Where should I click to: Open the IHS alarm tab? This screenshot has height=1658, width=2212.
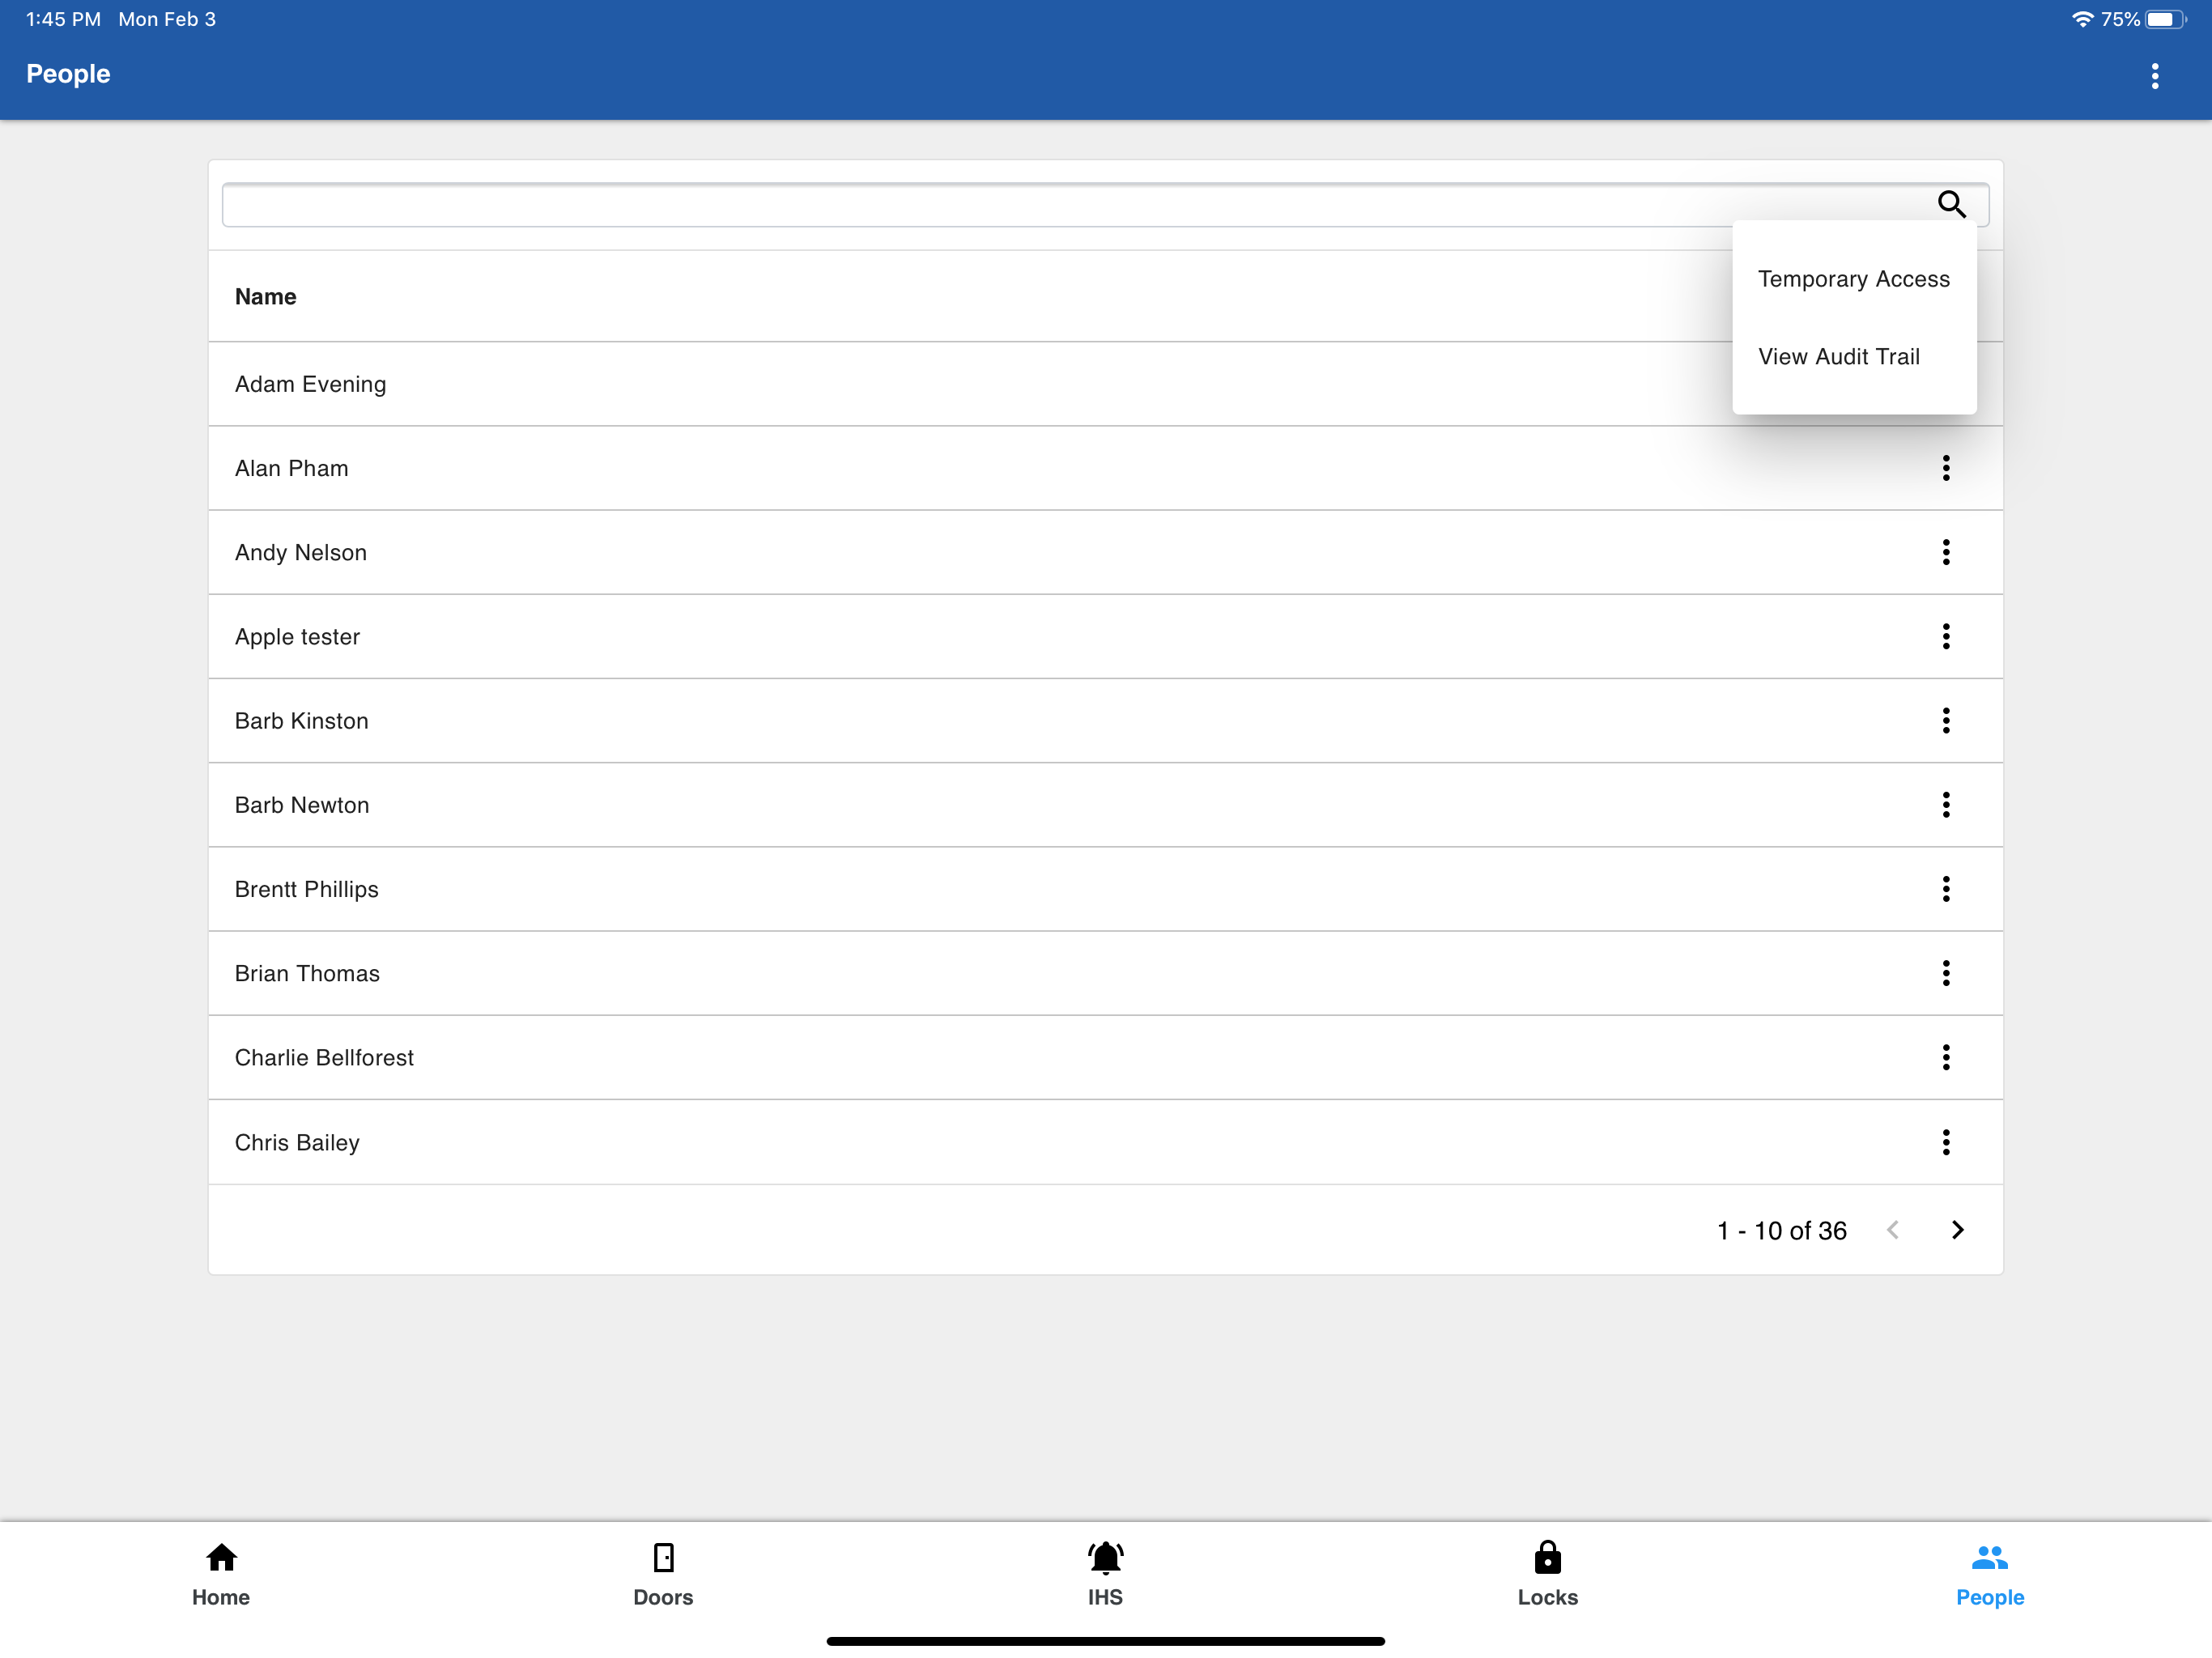point(1105,1575)
